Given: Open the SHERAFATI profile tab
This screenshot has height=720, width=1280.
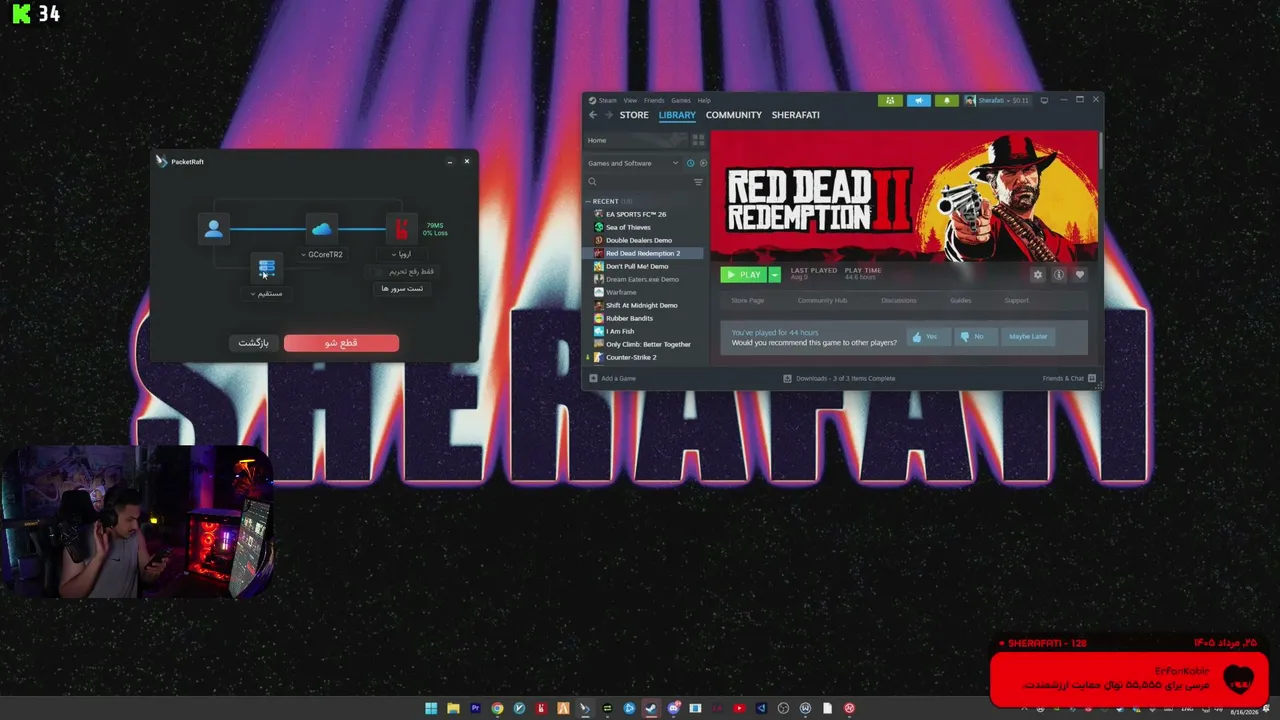Looking at the screenshot, I should pyautogui.click(x=796, y=115).
